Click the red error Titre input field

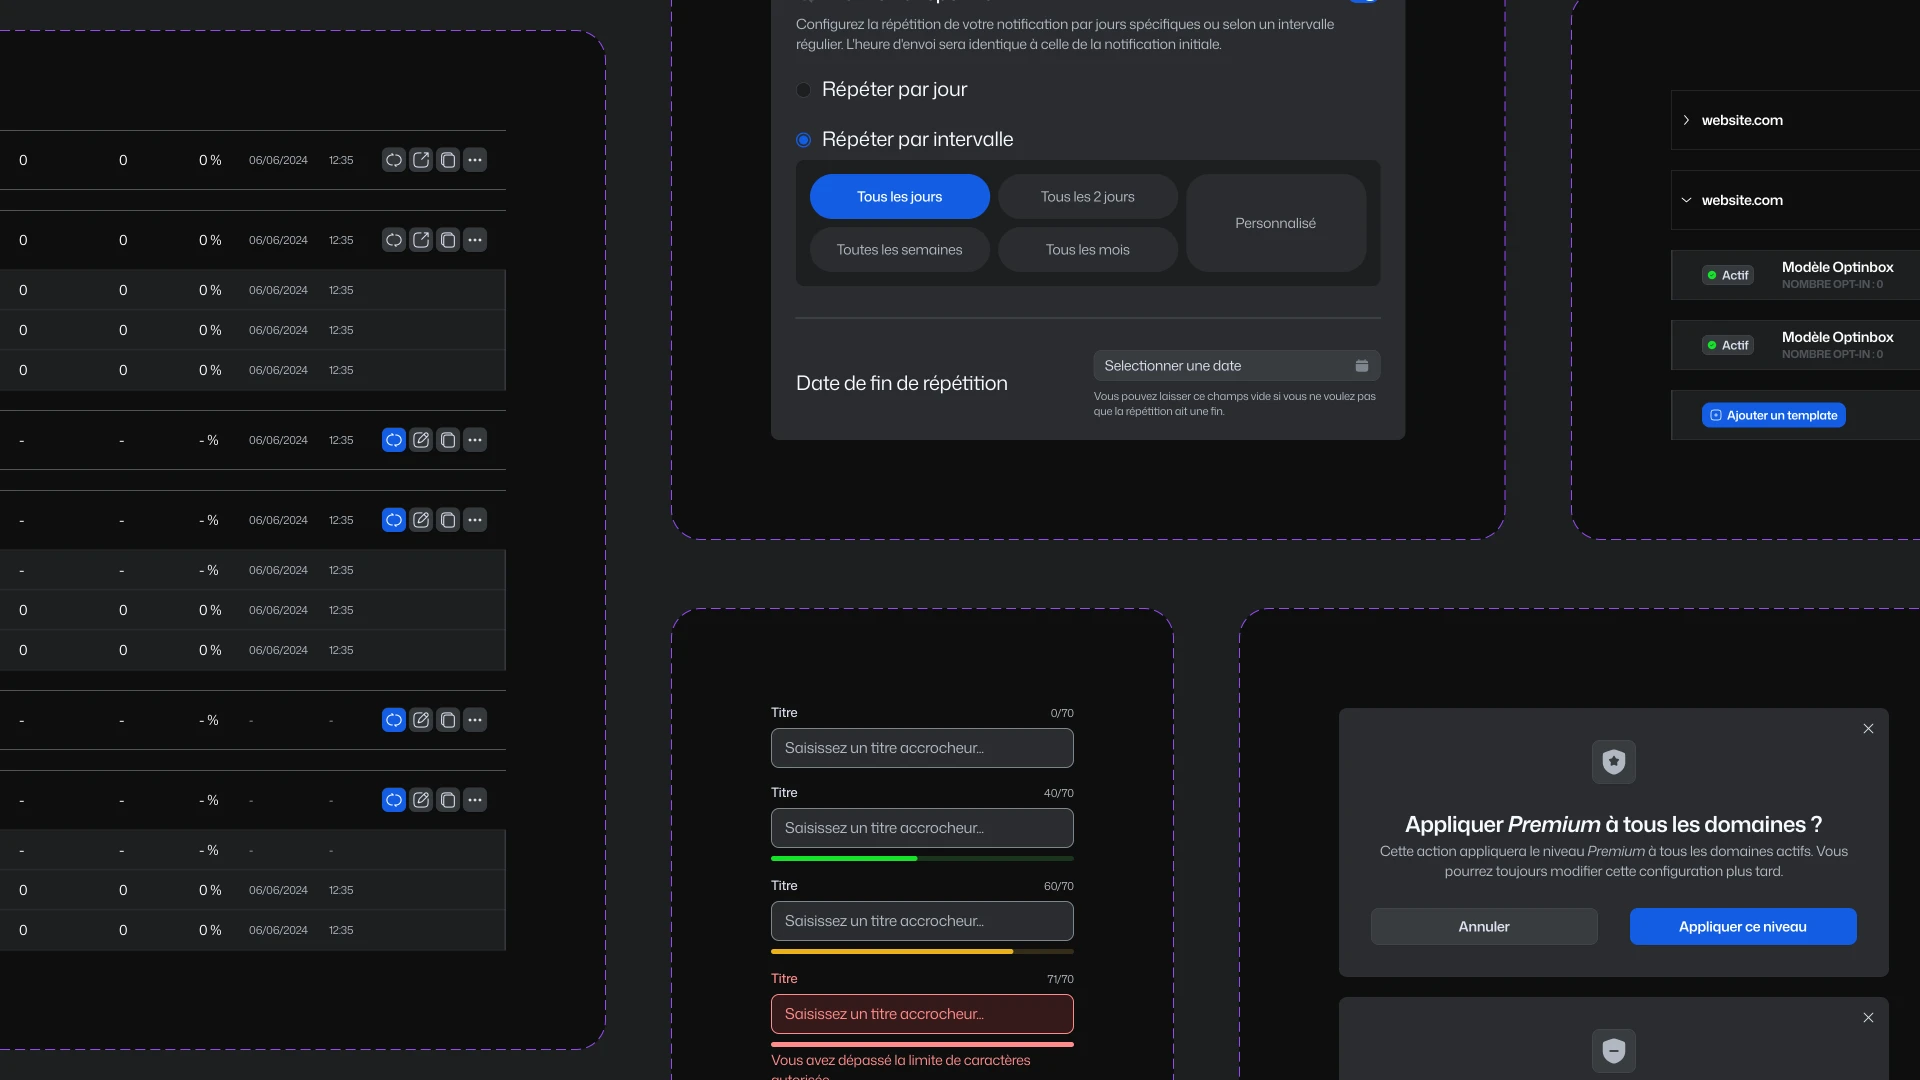click(x=921, y=1014)
